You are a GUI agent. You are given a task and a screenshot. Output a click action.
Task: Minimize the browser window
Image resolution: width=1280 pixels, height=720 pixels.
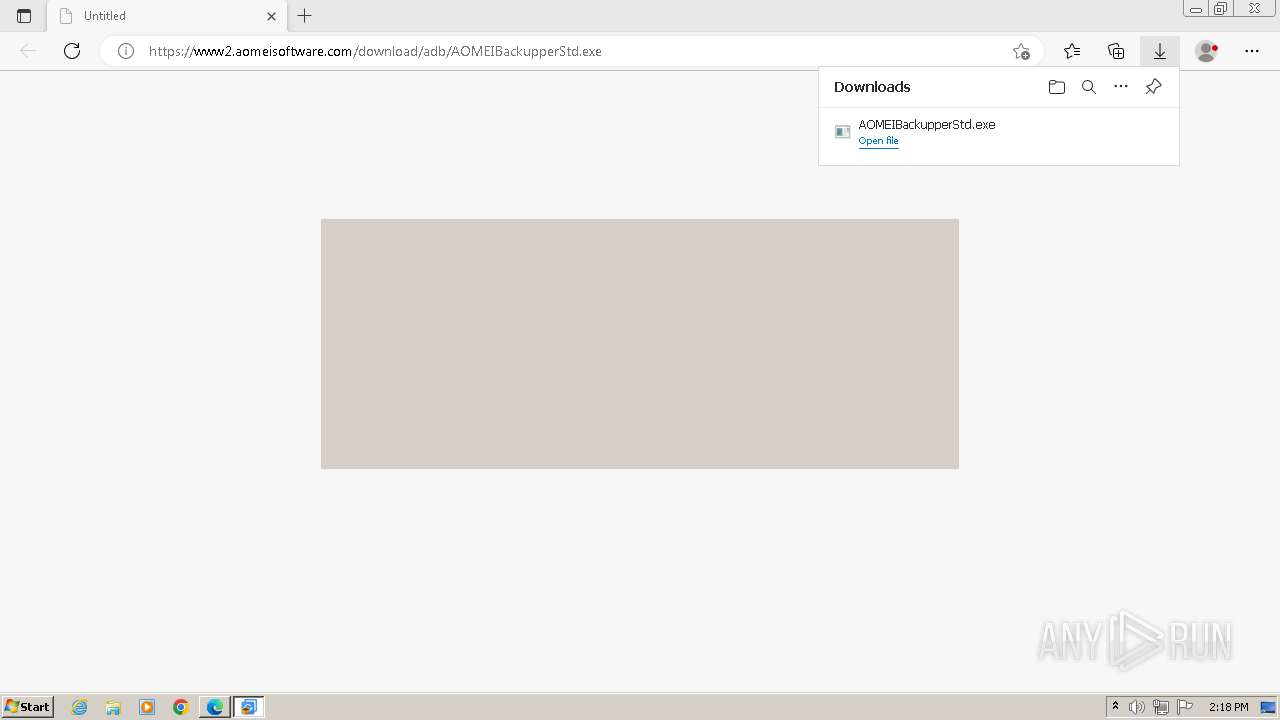pos(1195,9)
